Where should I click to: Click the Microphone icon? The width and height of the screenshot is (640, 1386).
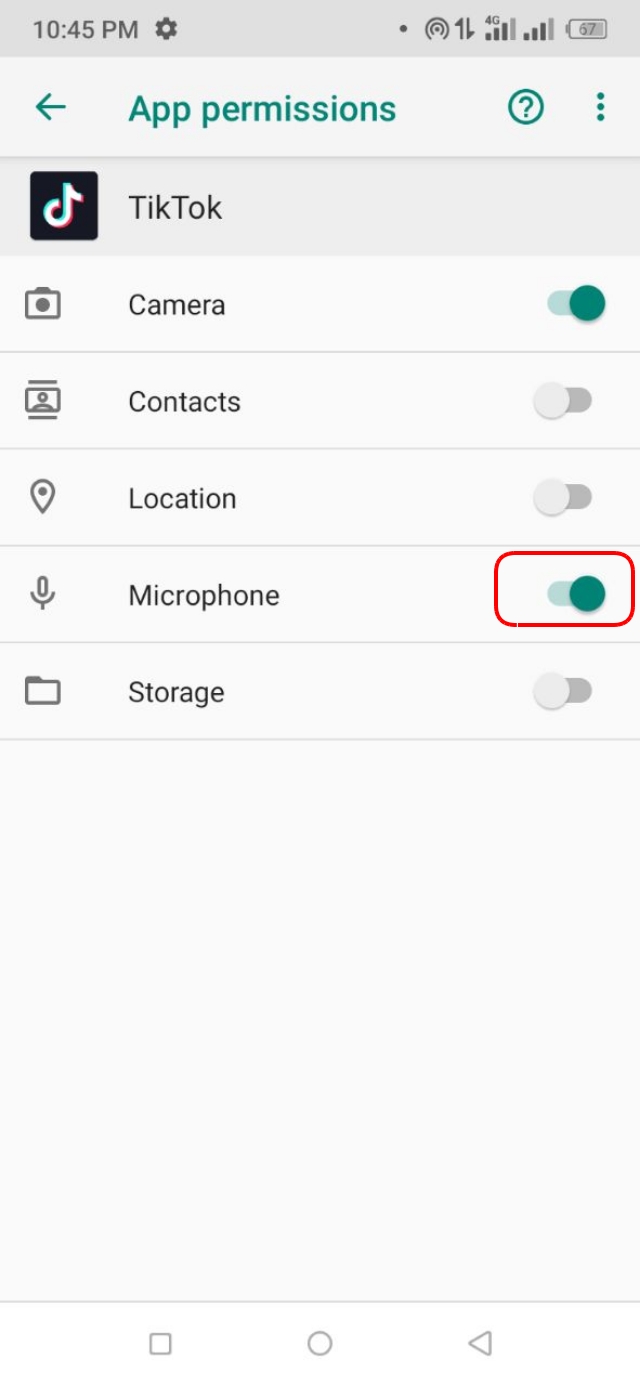(x=44, y=594)
